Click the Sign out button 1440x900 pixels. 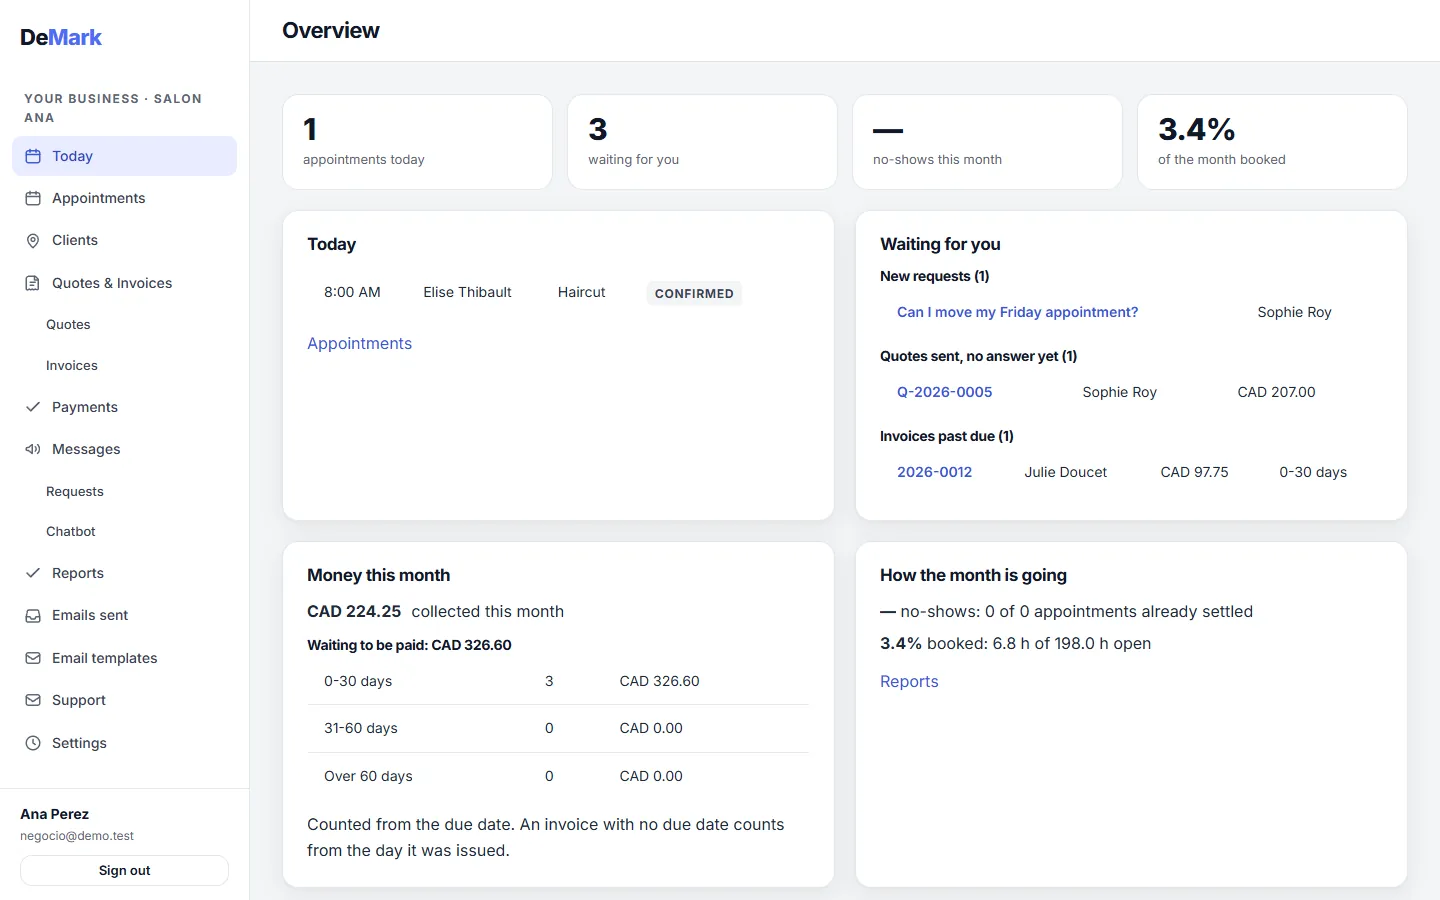pos(124,870)
